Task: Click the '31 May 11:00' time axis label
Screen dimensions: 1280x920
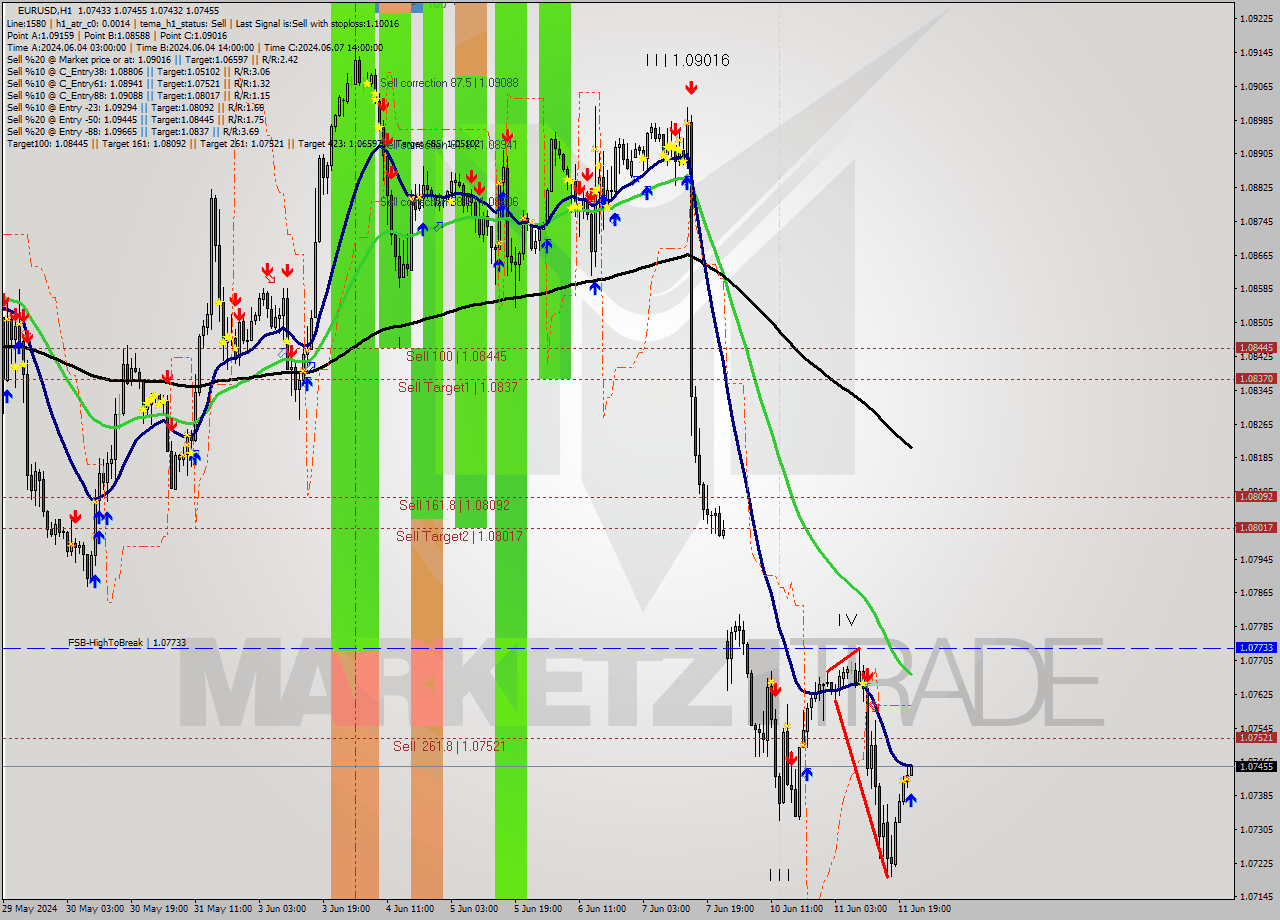Action: coord(221,909)
